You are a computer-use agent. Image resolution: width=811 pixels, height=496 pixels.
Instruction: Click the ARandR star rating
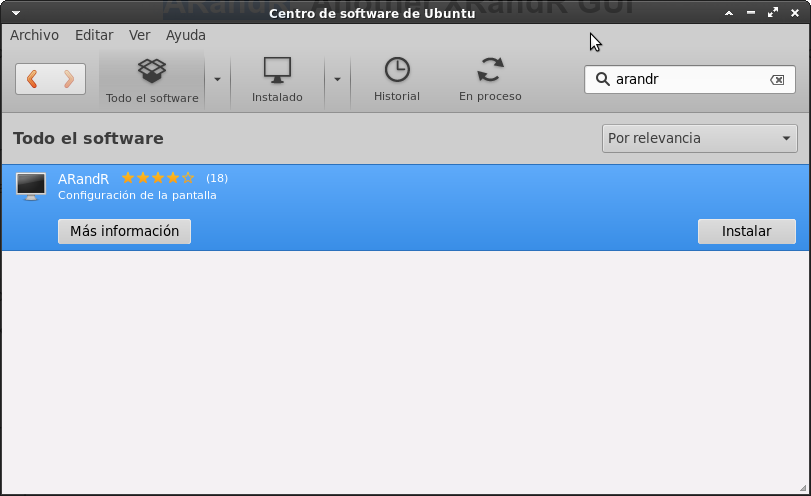(158, 178)
